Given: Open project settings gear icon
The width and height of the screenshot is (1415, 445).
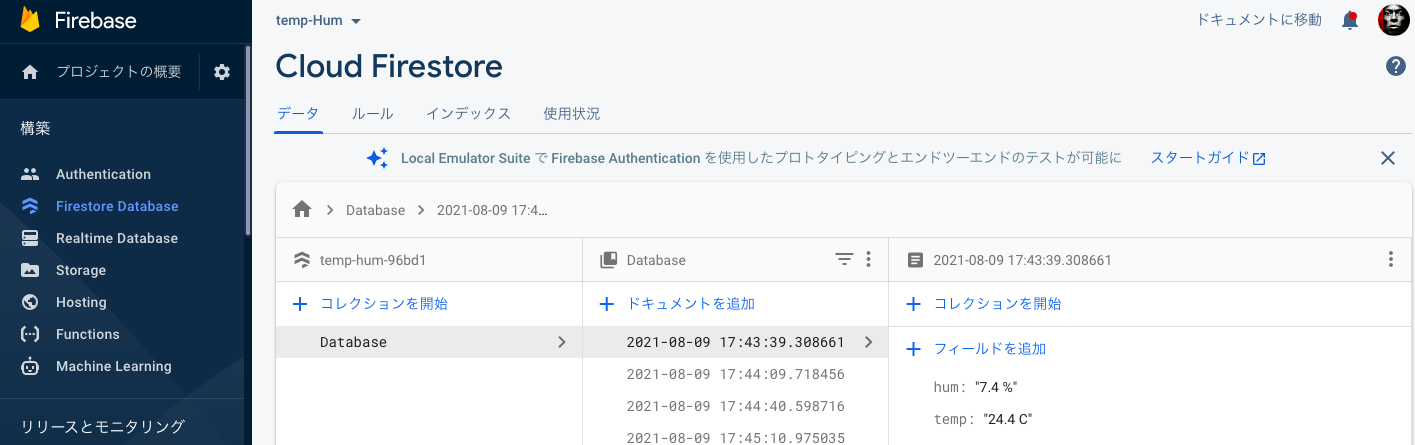Looking at the screenshot, I should pos(222,72).
